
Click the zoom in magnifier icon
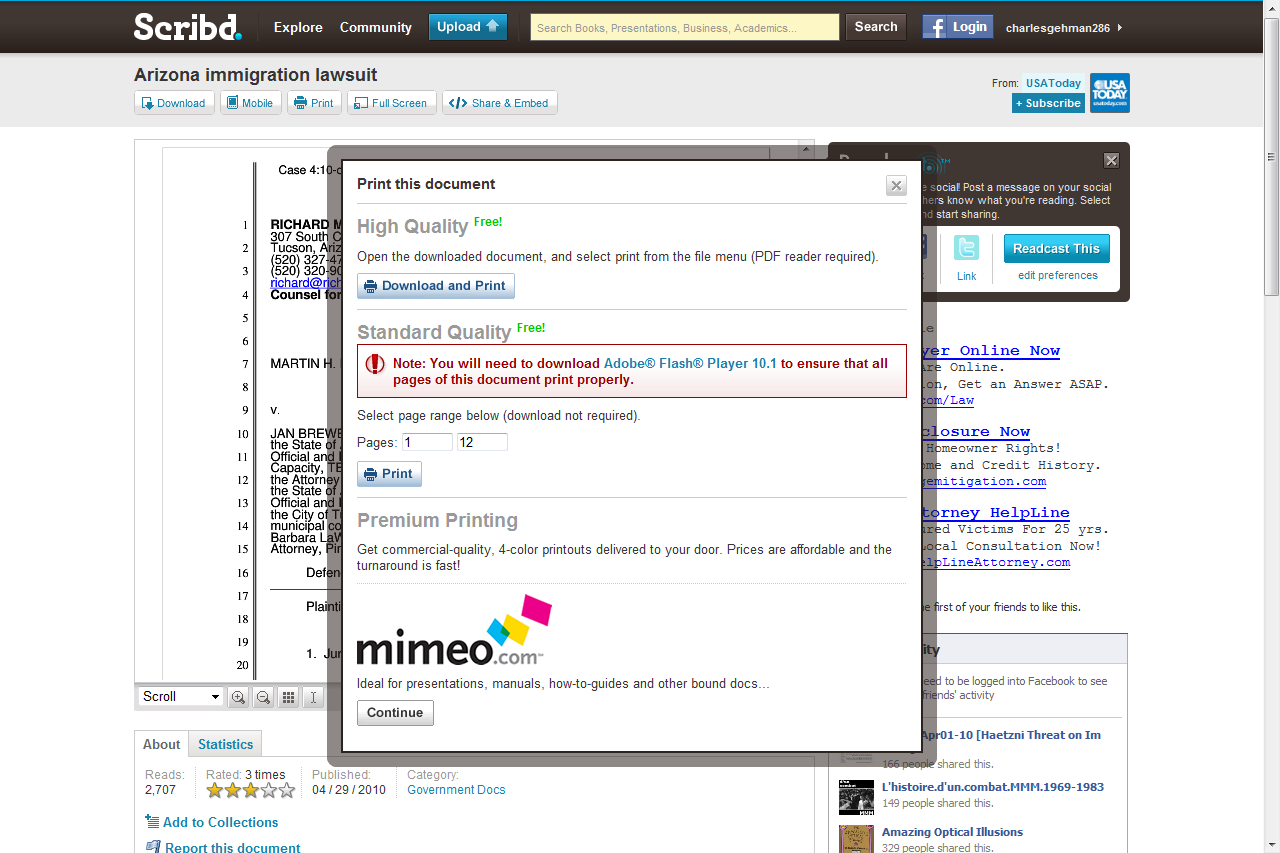(x=238, y=698)
